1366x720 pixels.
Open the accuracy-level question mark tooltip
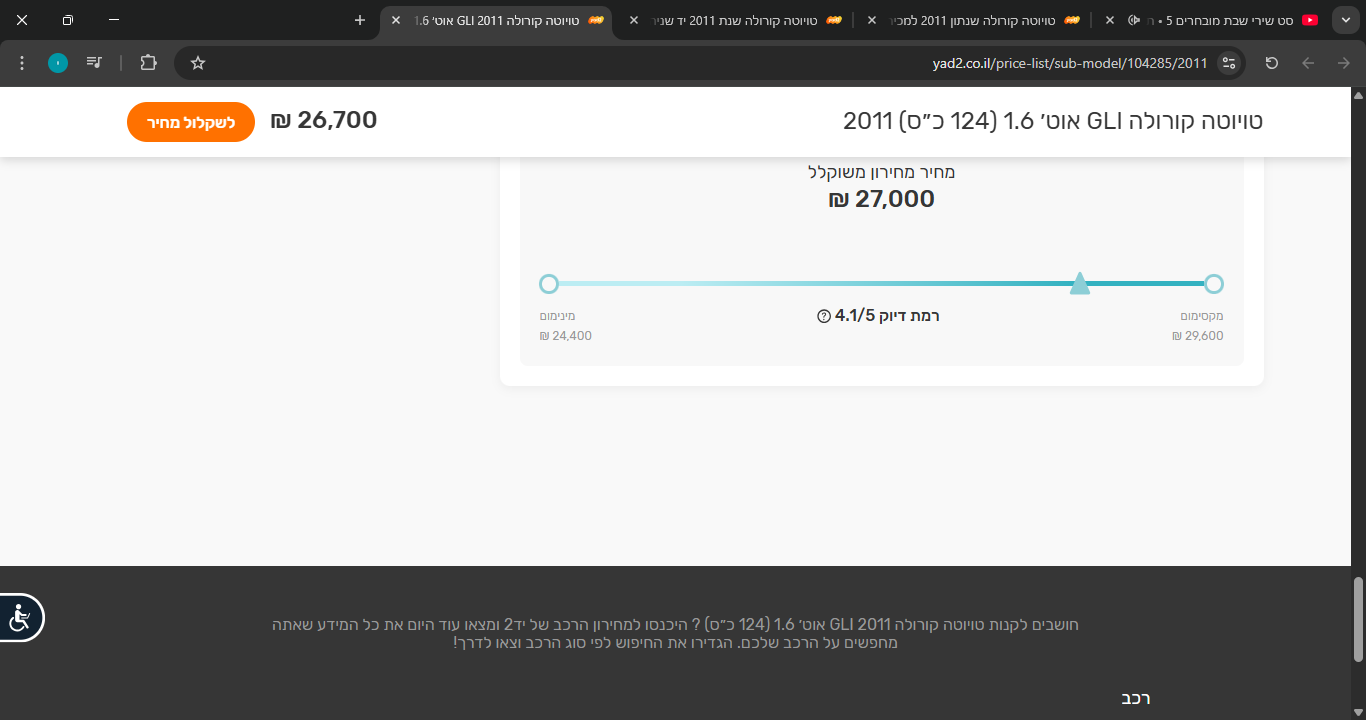(824, 316)
